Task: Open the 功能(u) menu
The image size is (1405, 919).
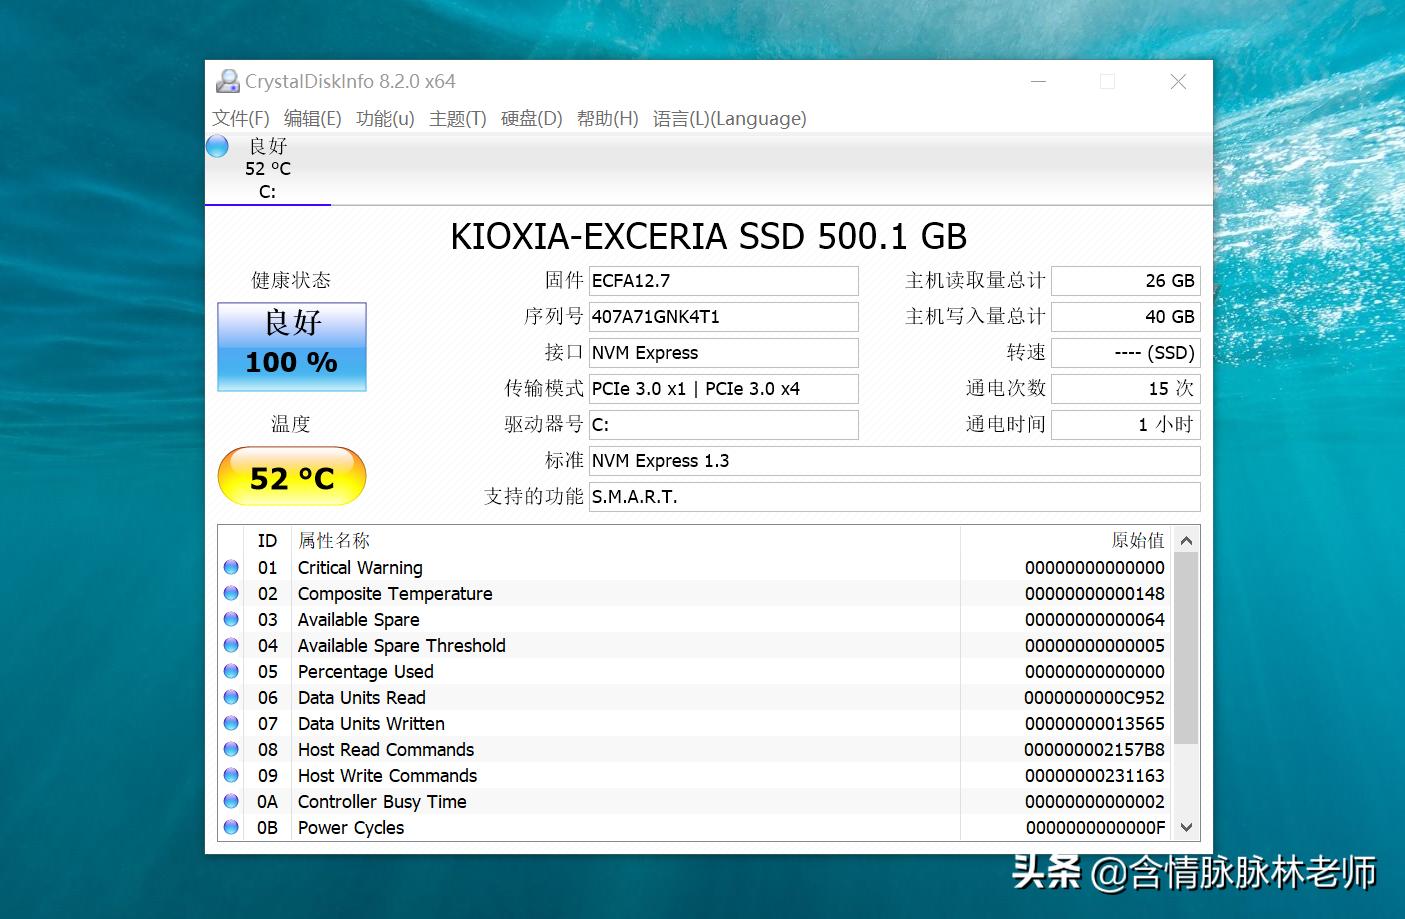Action: pyautogui.click(x=384, y=118)
